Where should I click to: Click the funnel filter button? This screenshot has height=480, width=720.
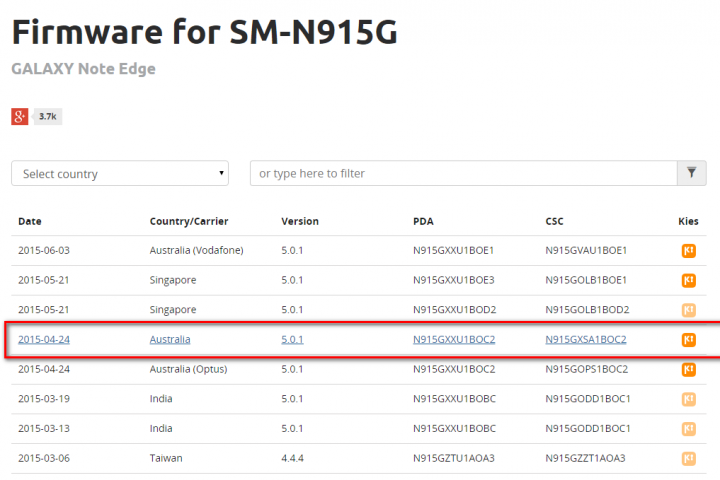[x=692, y=173]
